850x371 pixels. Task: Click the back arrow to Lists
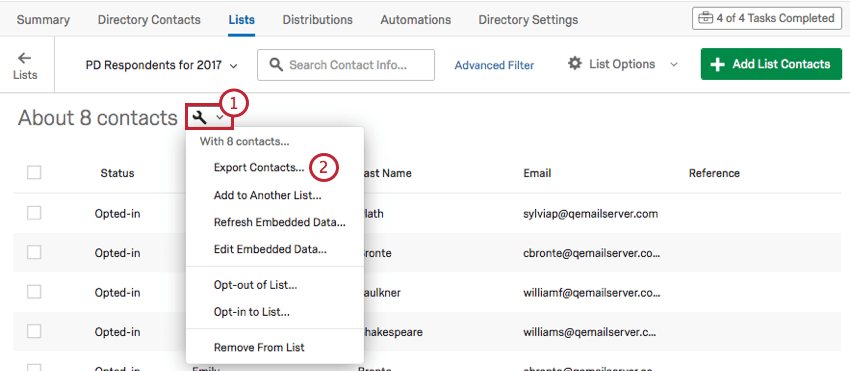pyautogui.click(x=24, y=58)
